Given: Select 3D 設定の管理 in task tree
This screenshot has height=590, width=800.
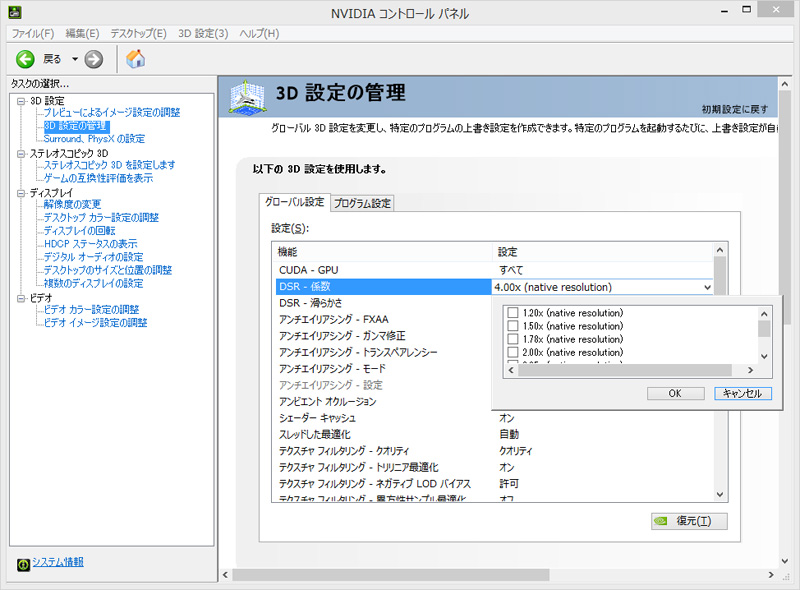Looking at the screenshot, I should [76, 126].
